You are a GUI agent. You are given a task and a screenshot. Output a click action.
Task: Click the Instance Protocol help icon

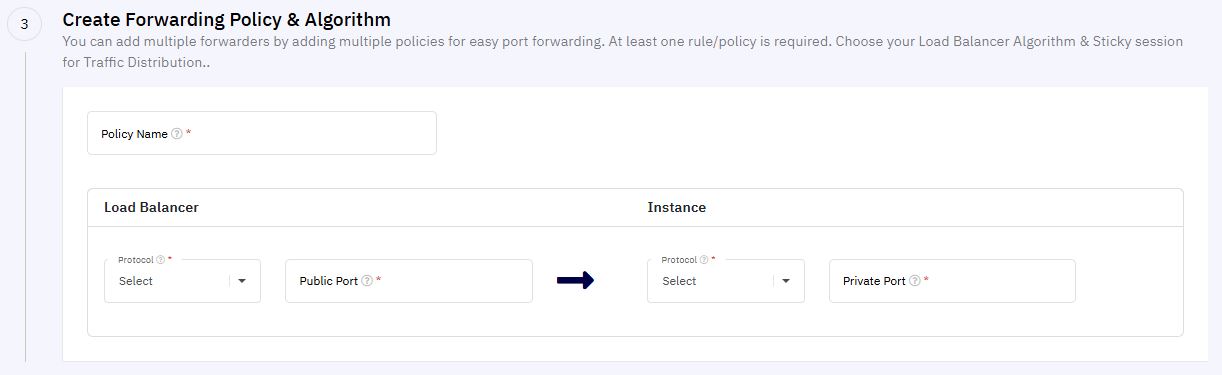704,259
